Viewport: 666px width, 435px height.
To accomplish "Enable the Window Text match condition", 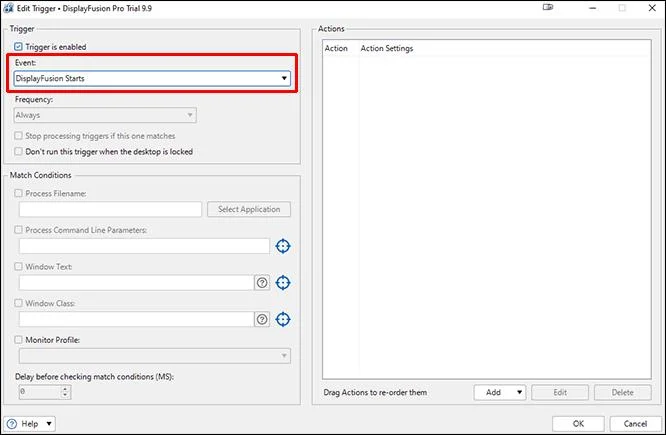I will 18,266.
